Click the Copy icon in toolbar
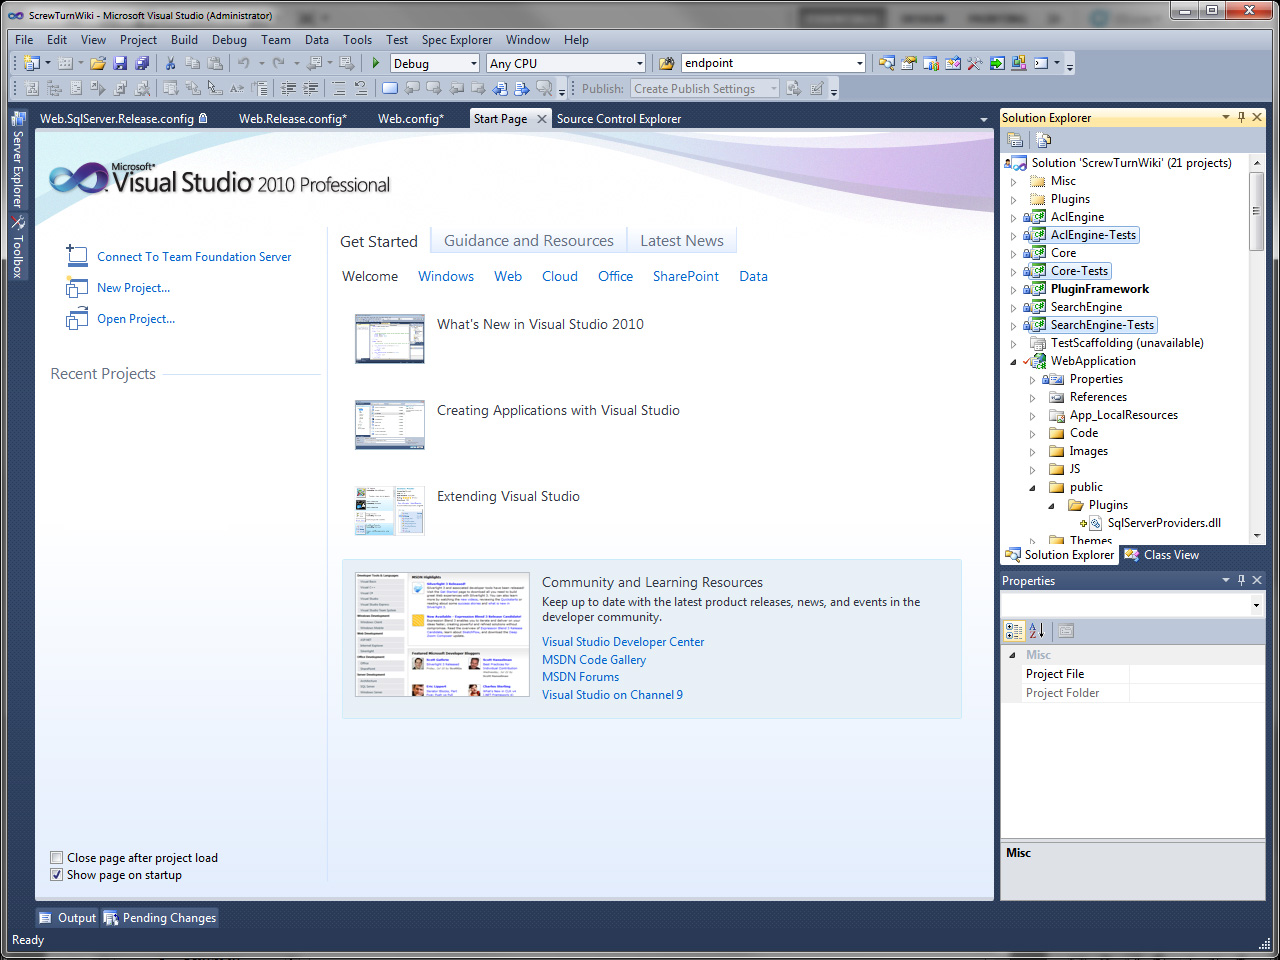This screenshot has height=960, width=1280. point(192,63)
